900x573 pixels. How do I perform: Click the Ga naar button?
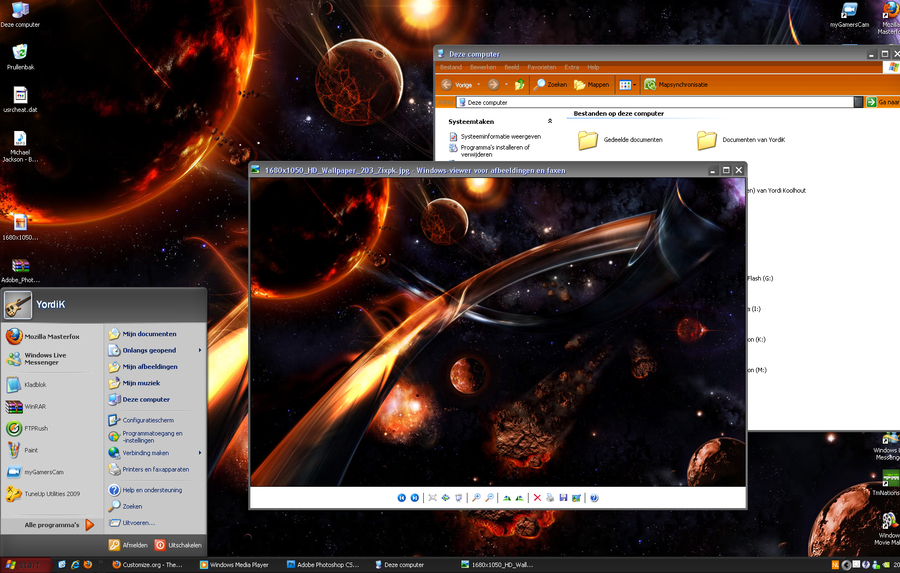(883, 102)
